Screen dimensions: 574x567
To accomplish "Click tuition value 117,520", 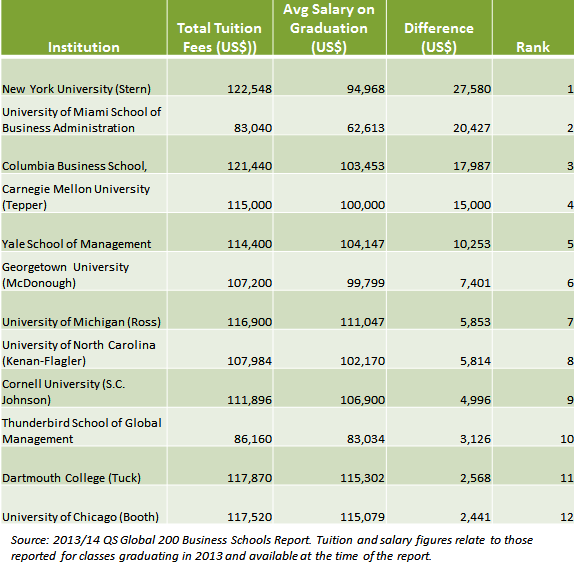I will point(249,517).
